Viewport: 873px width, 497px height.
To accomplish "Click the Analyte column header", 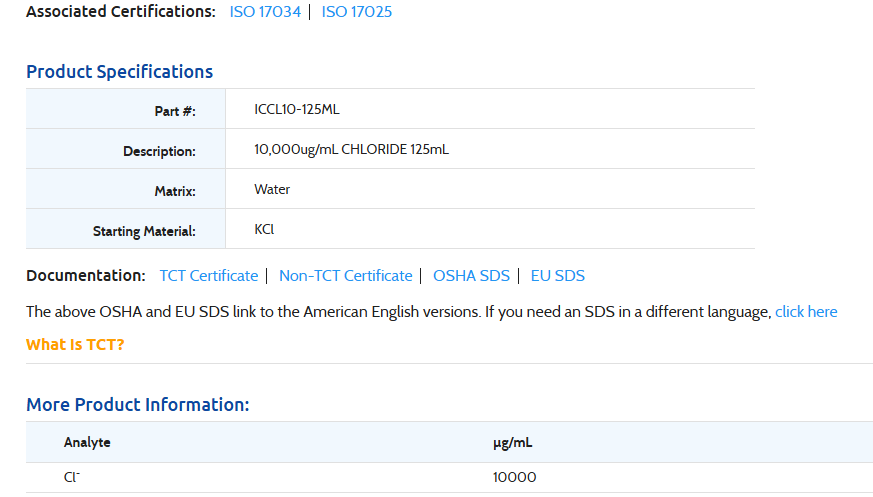I will [x=87, y=442].
